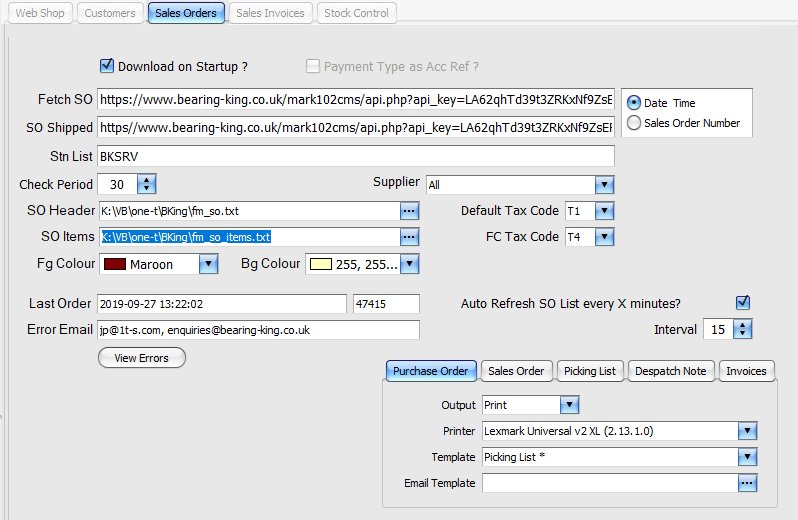Select Sales Order Number radio option
This screenshot has width=798, height=520.
(633, 123)
